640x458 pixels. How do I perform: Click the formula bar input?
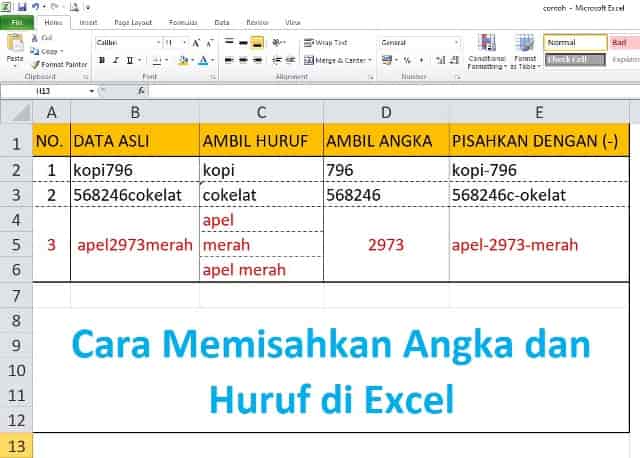[x=394, y=91]
